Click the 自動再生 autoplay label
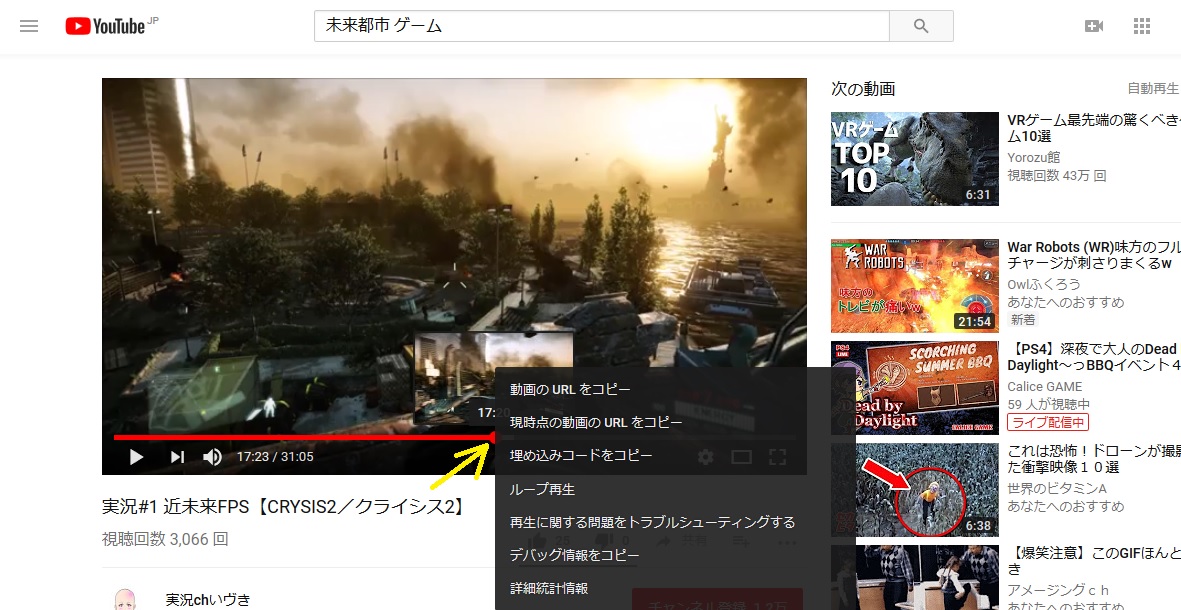 click(1153, 89)
